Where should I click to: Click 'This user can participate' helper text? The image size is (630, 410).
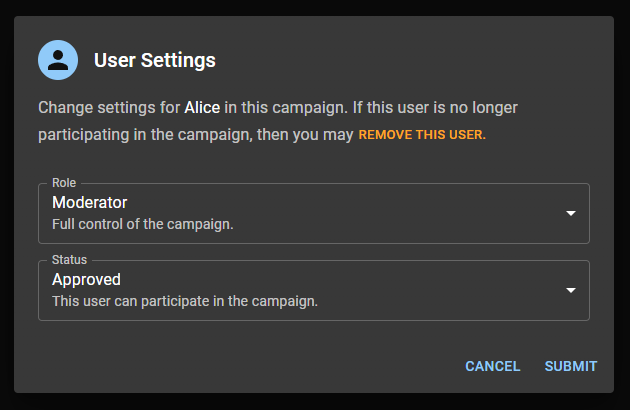tap(184, 300)
